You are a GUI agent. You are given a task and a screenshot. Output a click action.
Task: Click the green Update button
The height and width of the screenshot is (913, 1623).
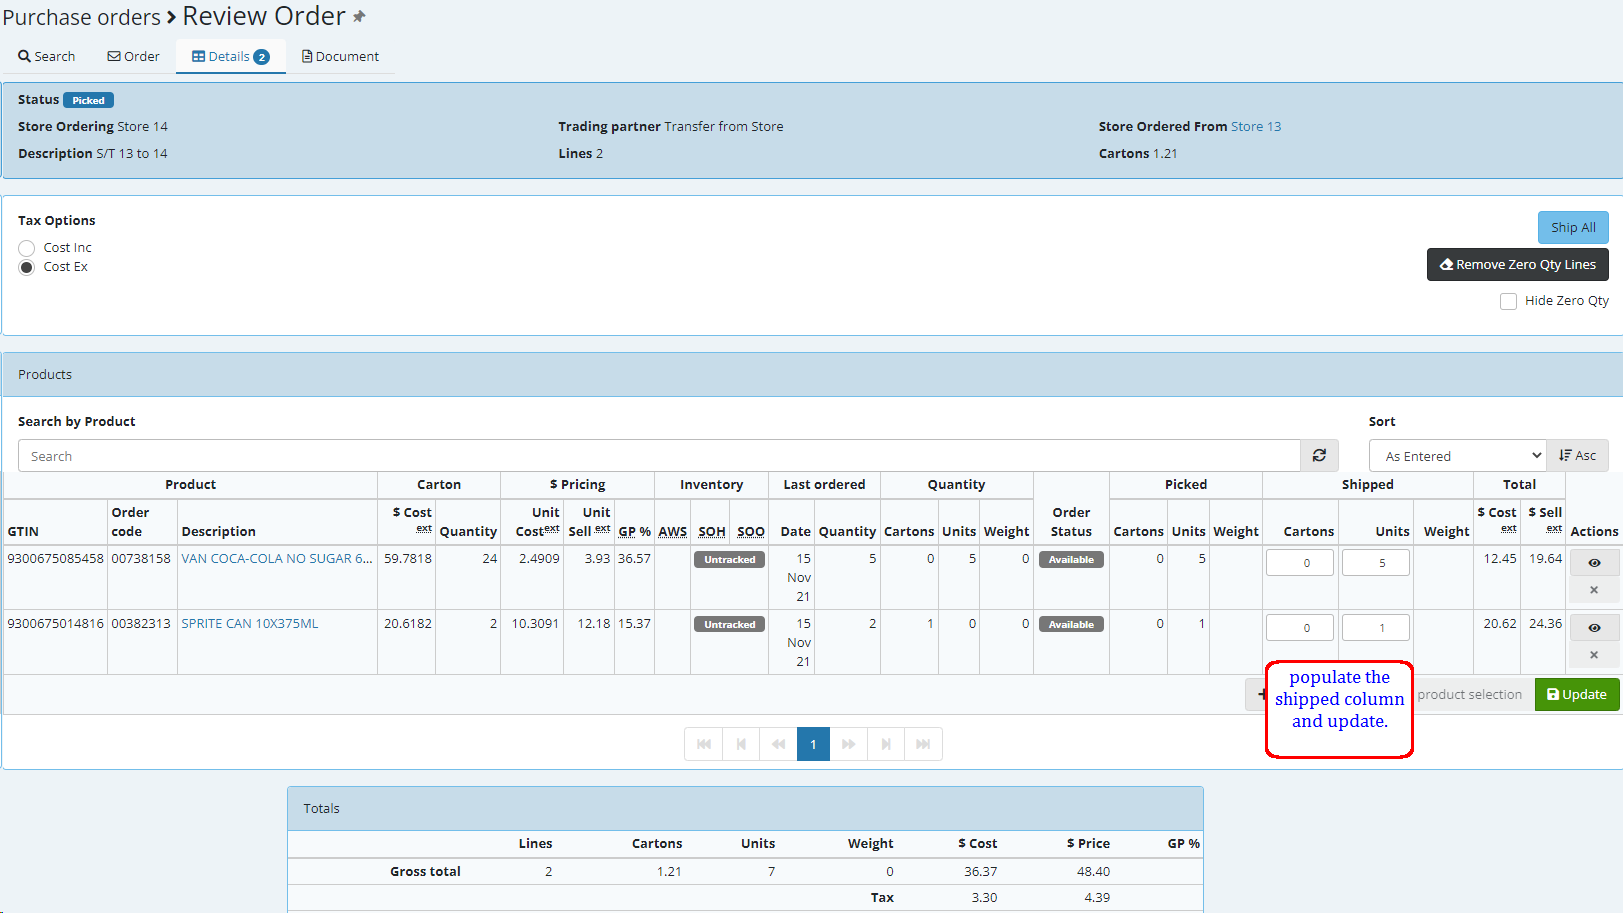click(x=1576, y=694)
